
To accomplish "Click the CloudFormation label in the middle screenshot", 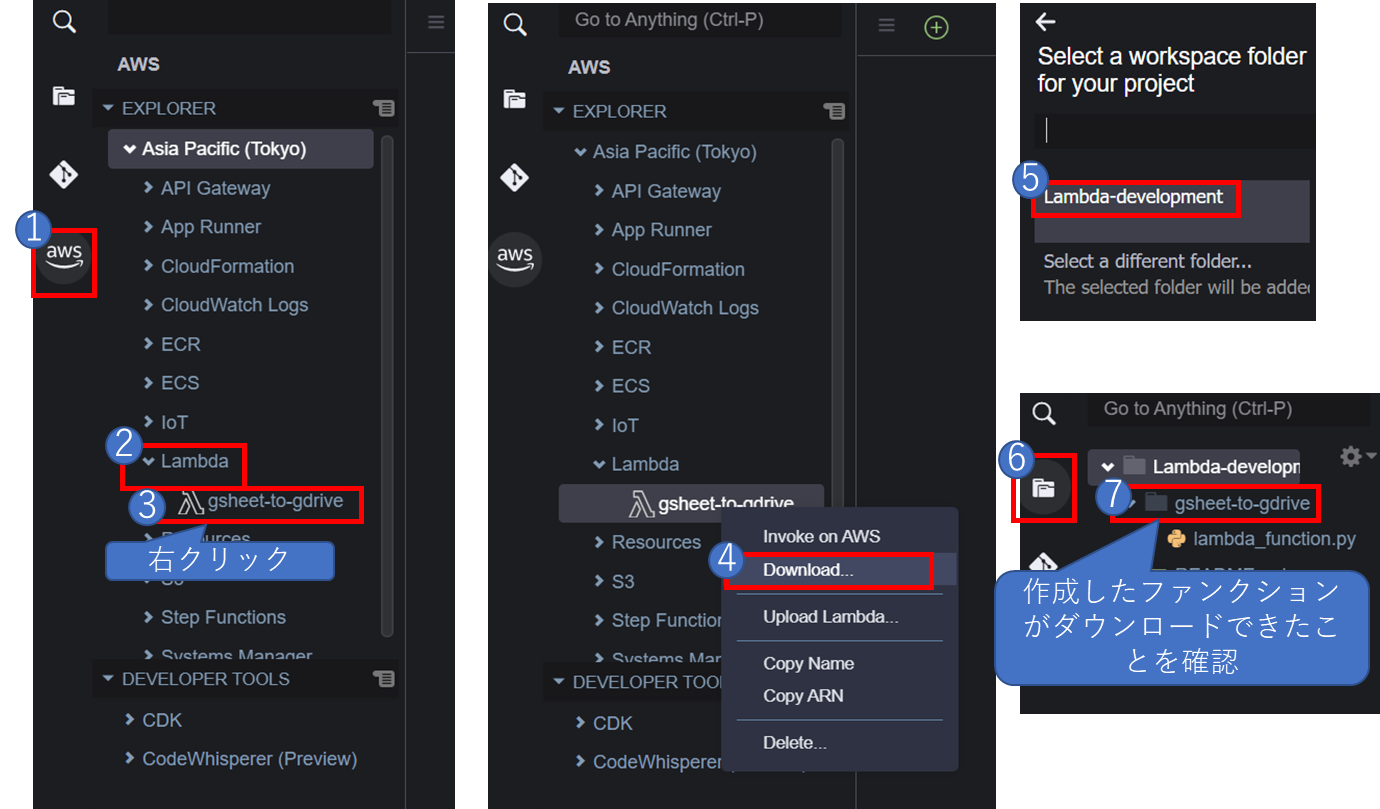I will pos(678,269).
